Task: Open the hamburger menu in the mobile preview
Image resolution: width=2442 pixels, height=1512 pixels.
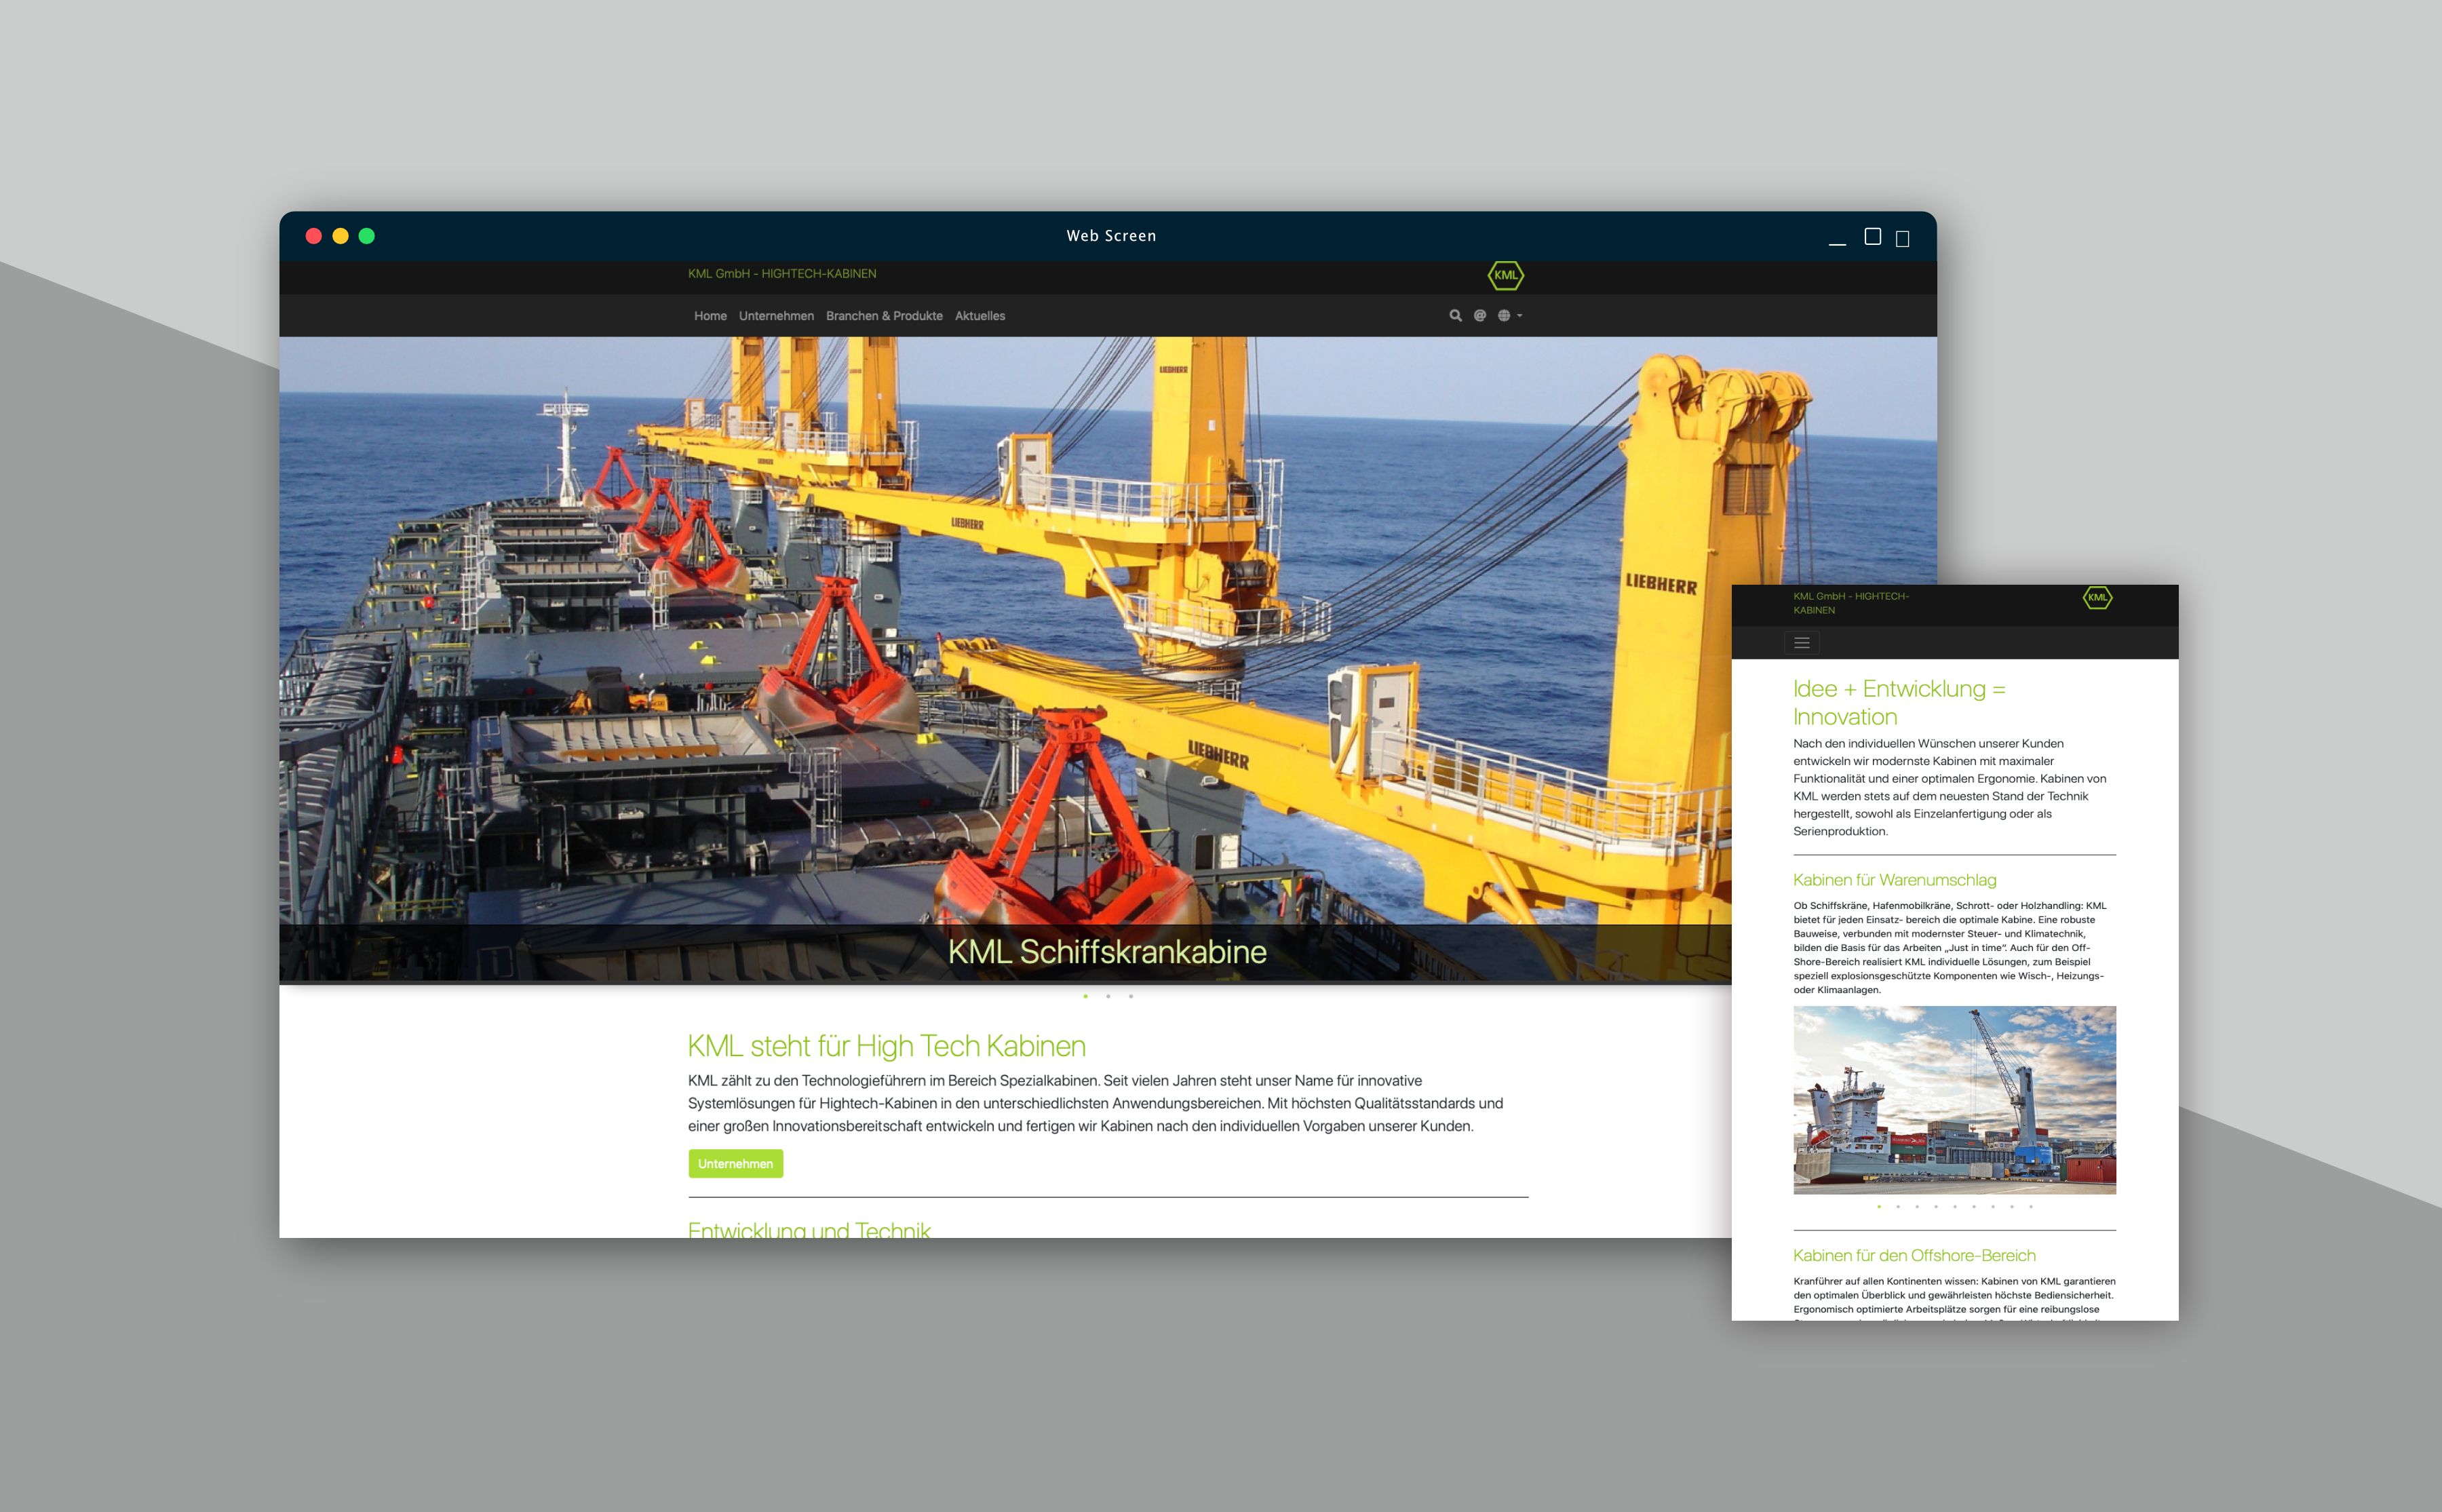Action: [x=1802, y=643]
